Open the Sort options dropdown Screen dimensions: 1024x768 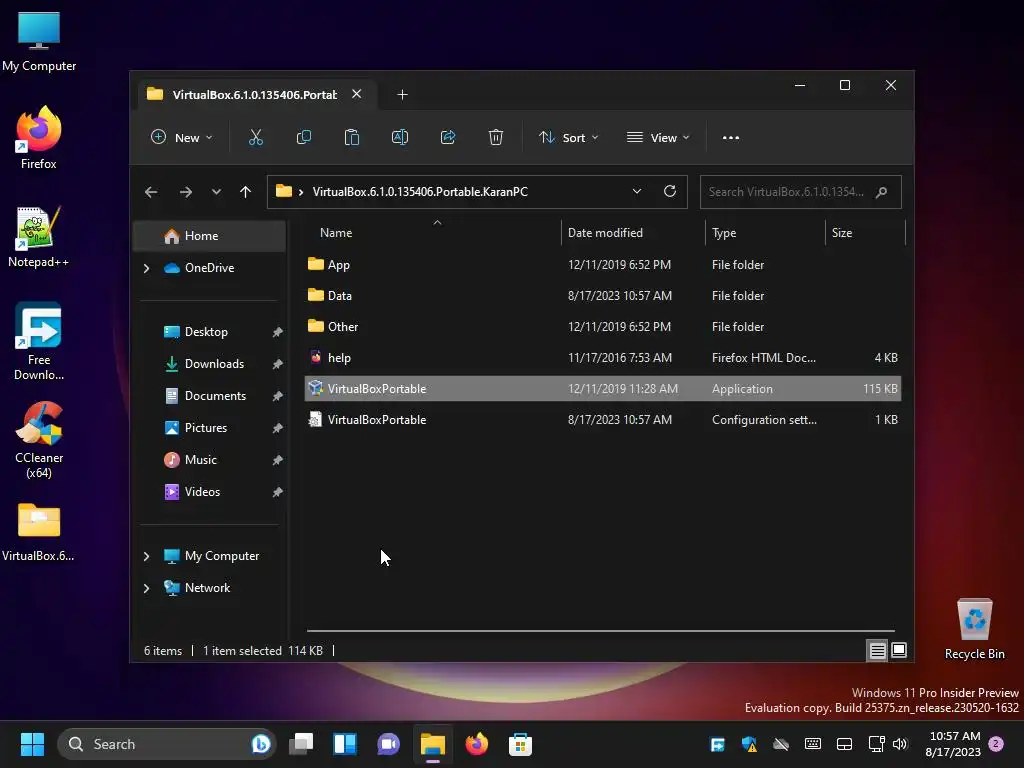pos(568,138)
